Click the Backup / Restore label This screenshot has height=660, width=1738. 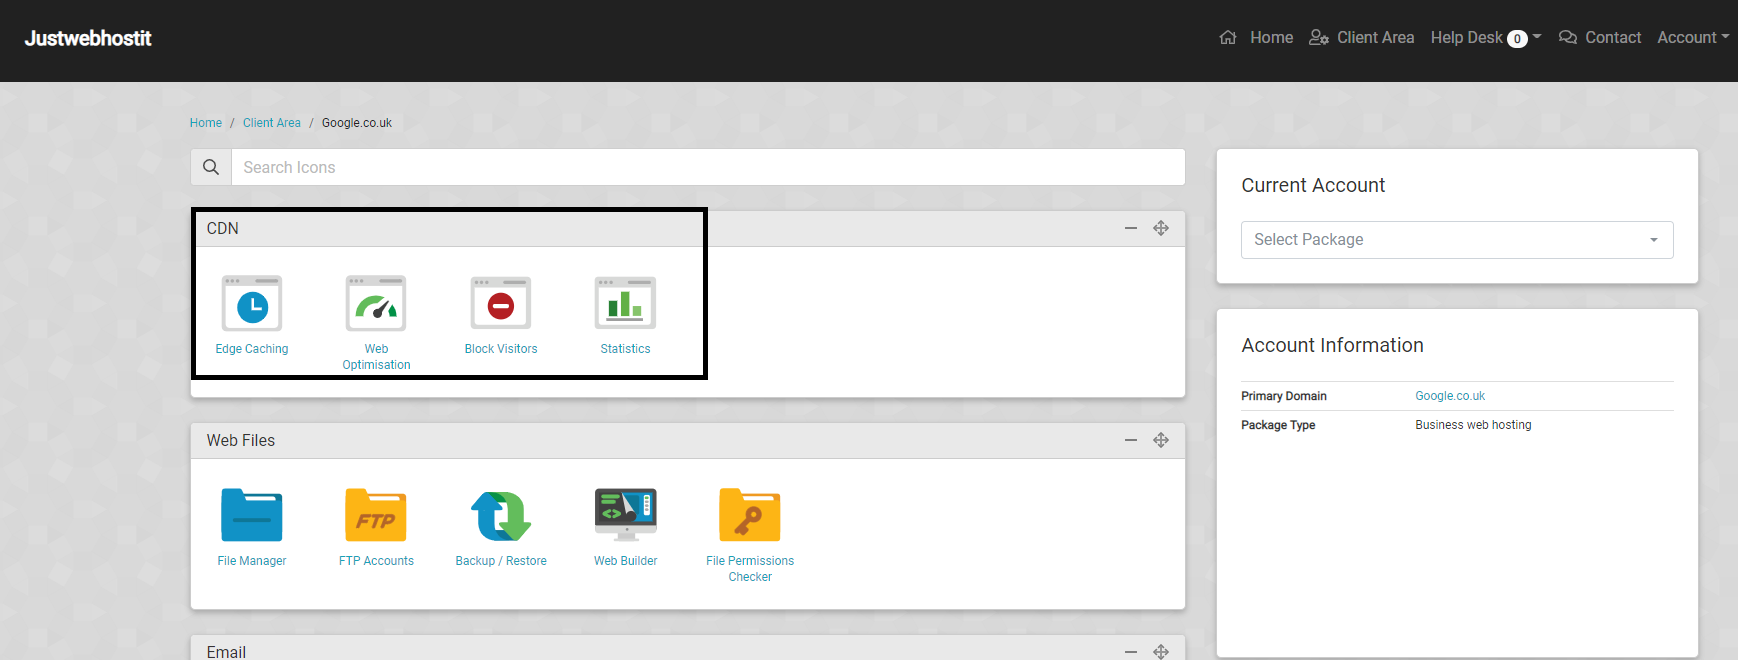point(501,561)
